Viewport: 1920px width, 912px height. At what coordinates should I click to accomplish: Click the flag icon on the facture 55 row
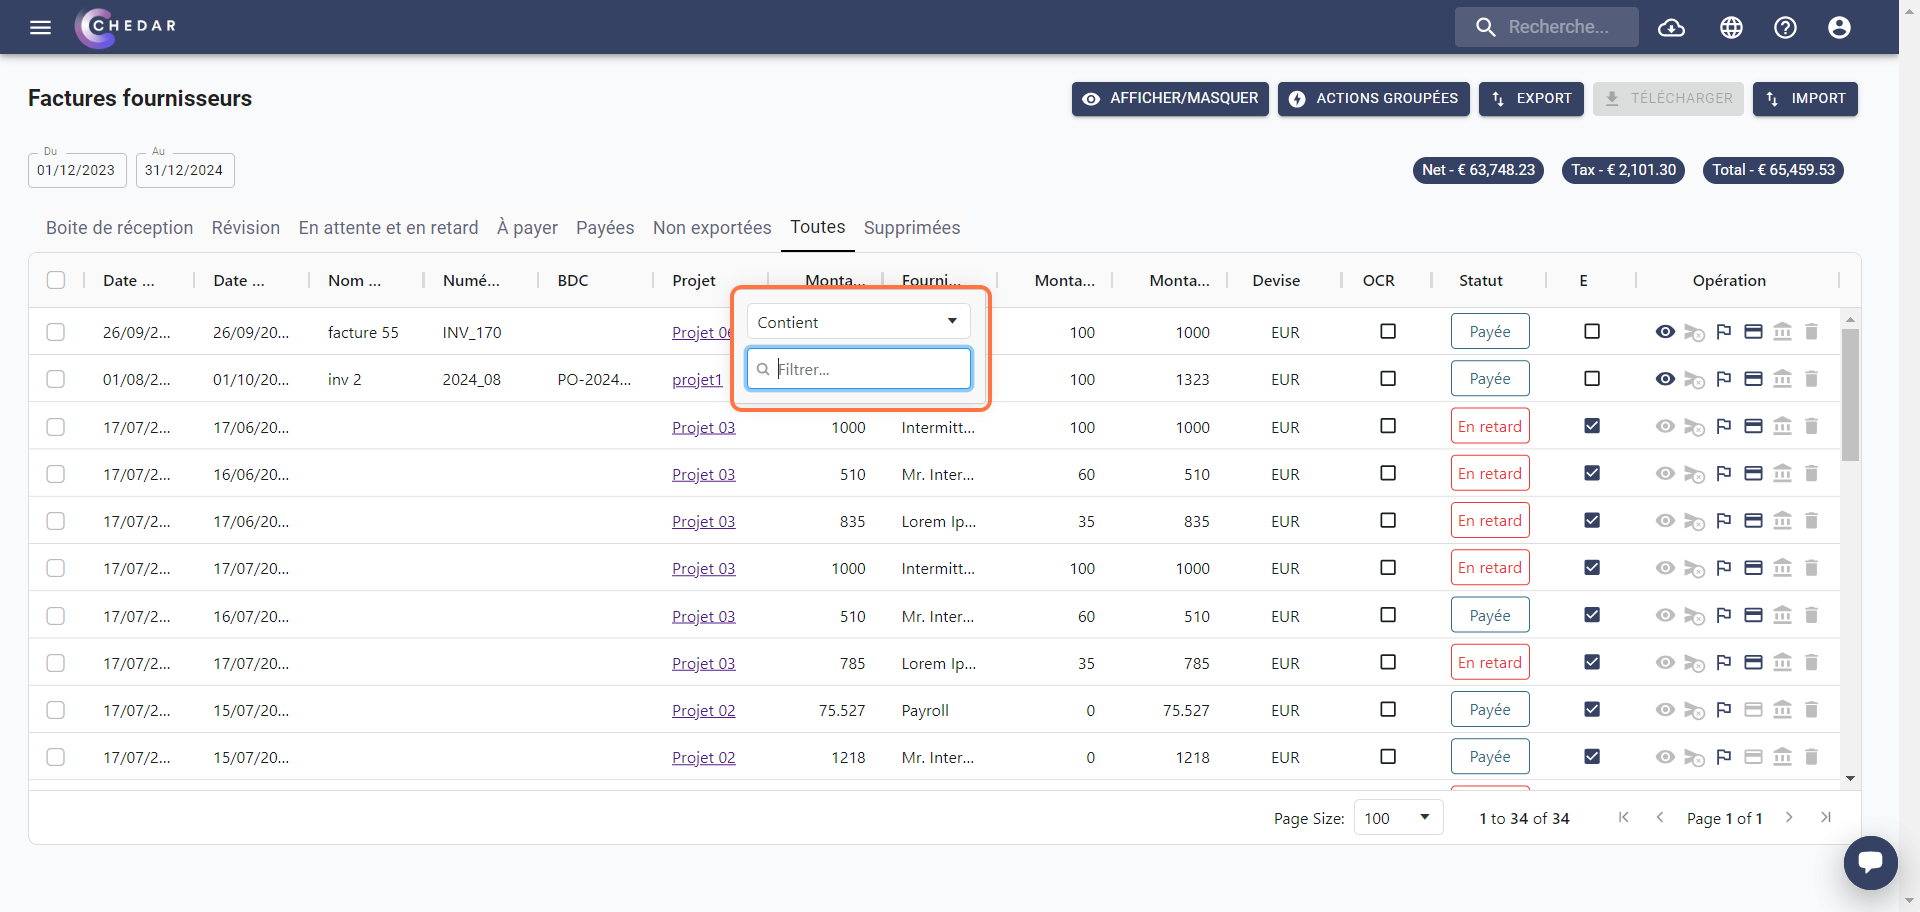tap(1724, 332)
